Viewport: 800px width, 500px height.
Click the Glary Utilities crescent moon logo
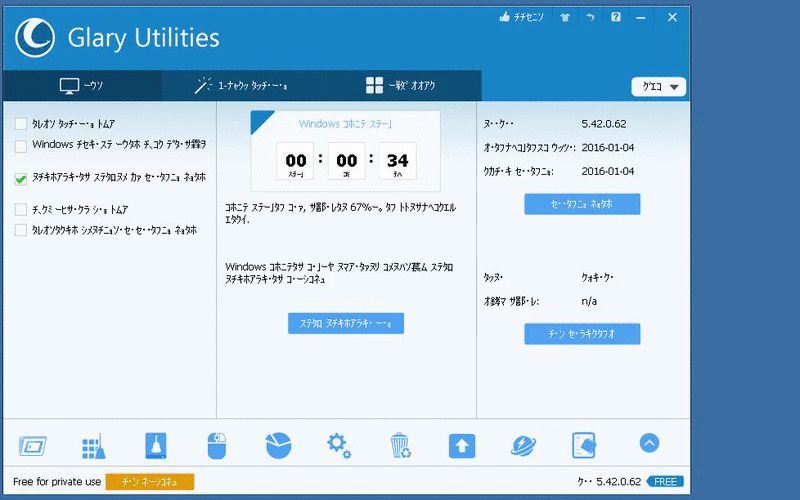point(35,38)
